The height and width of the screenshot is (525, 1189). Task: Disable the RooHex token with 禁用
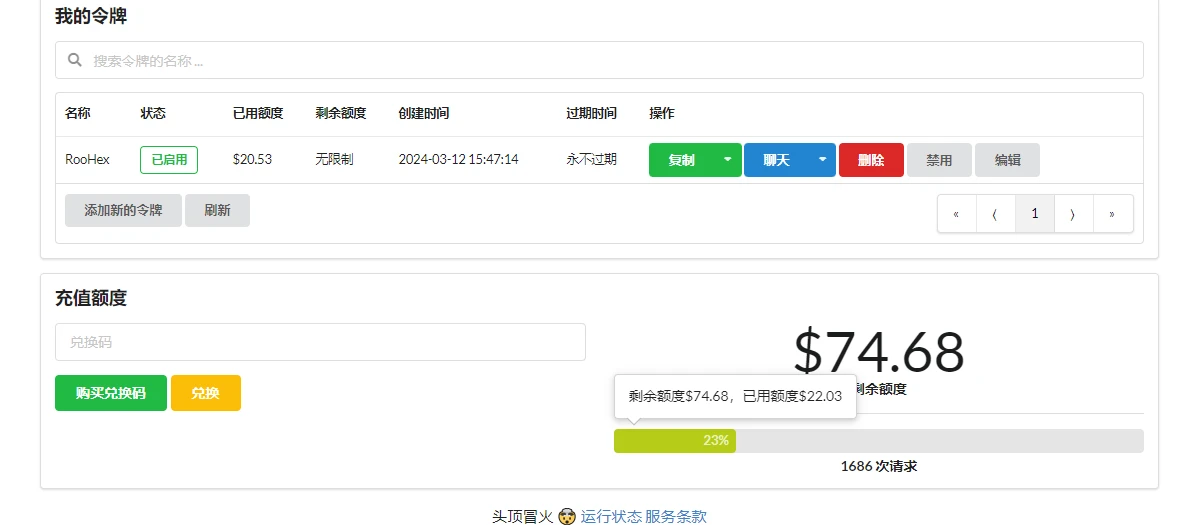click(x=939, y=160)
